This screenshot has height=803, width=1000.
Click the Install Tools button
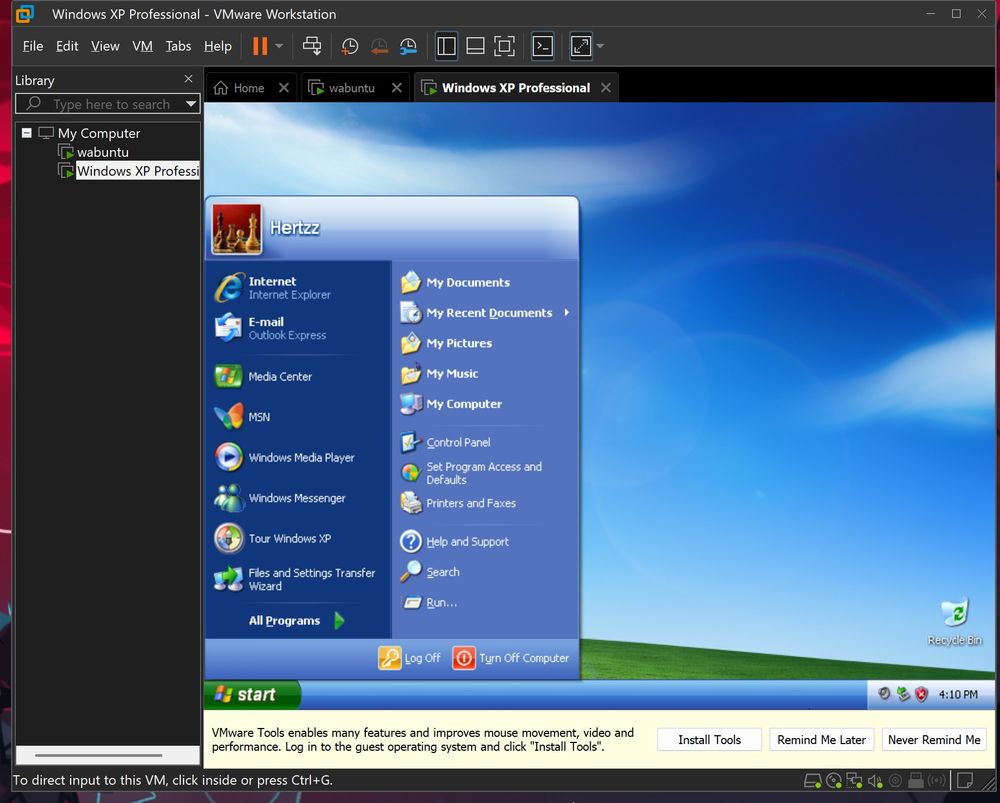point(709,740)
